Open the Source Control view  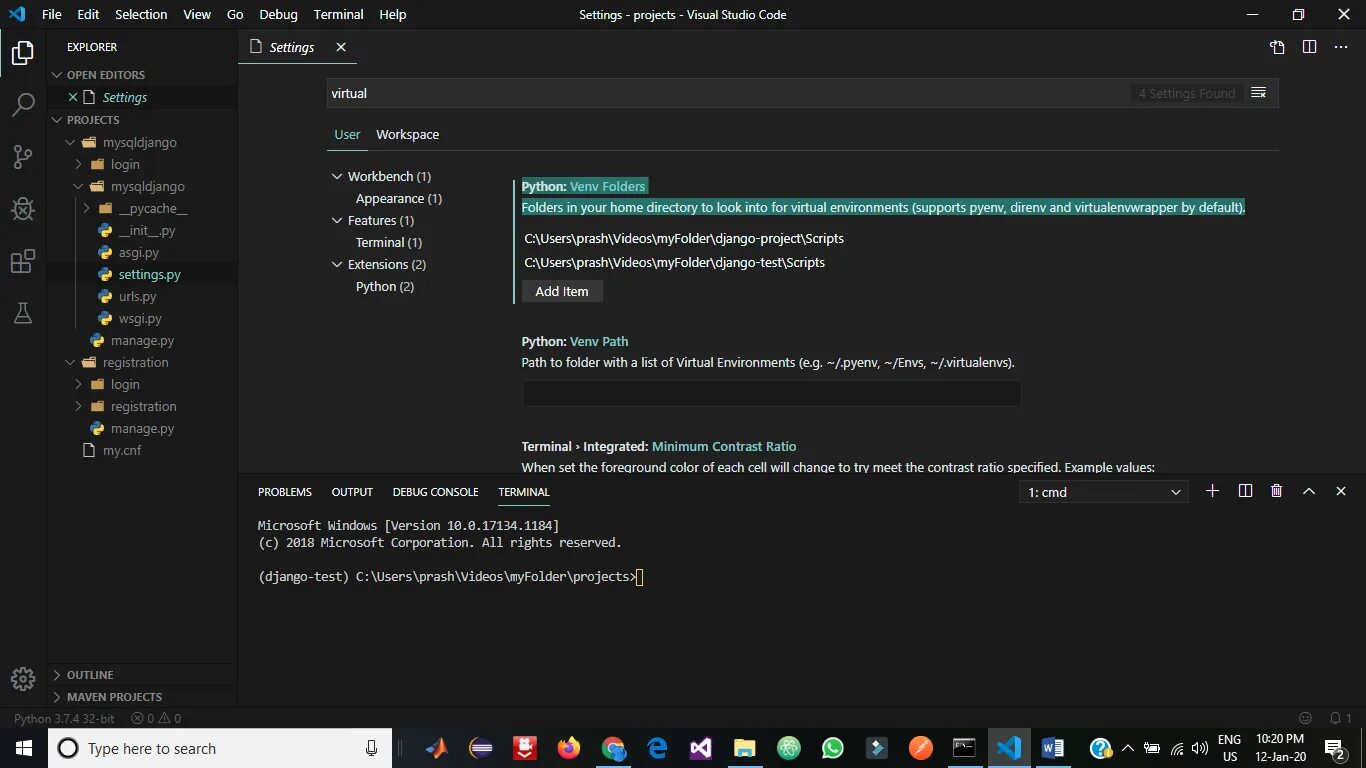point(22,156)
